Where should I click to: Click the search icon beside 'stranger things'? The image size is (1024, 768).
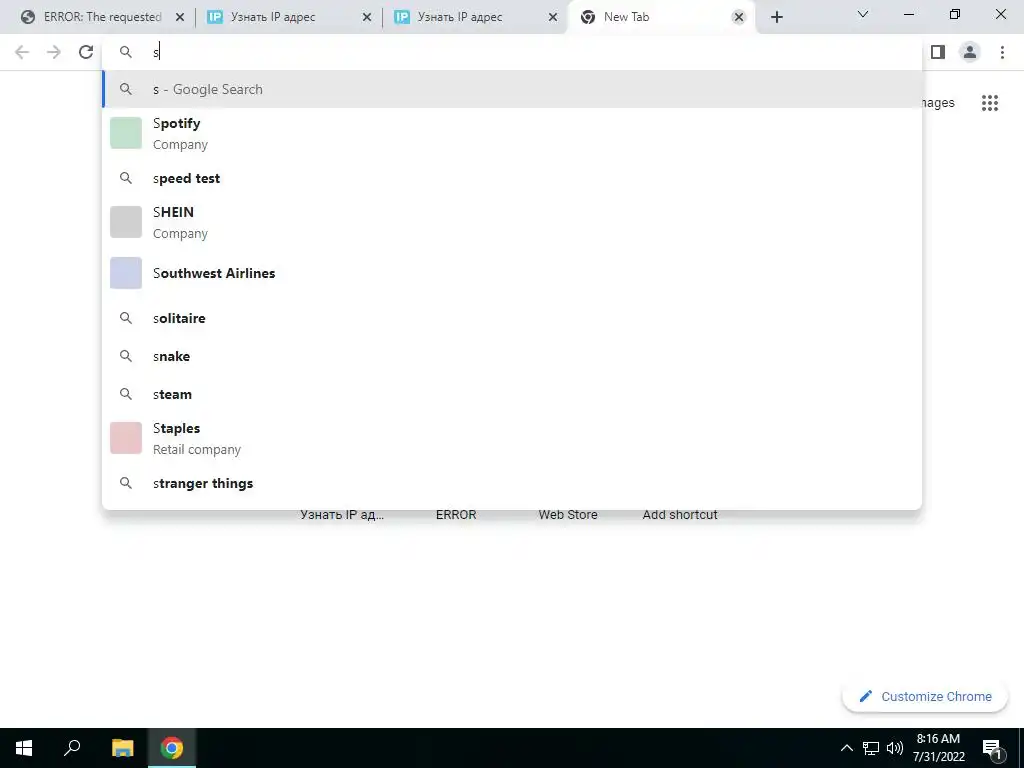click(x=126, y=483)
